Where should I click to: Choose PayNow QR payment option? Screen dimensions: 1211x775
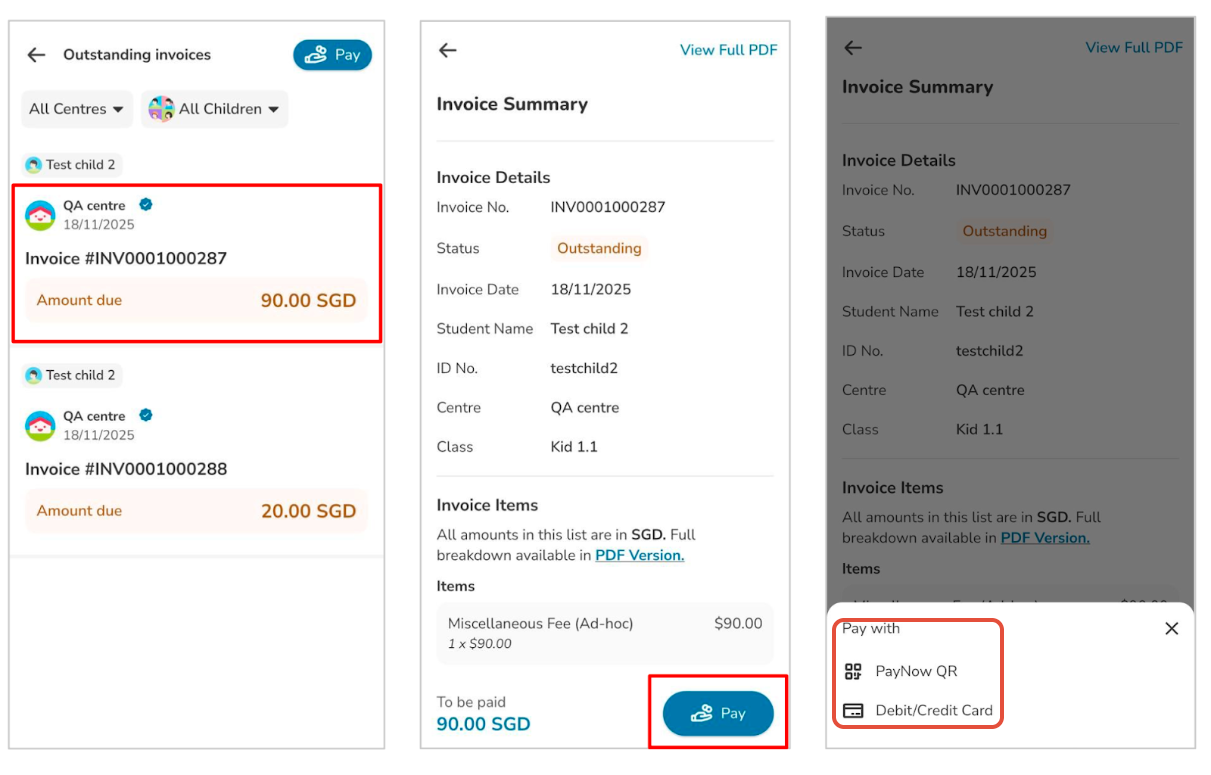tap(915, 671)
